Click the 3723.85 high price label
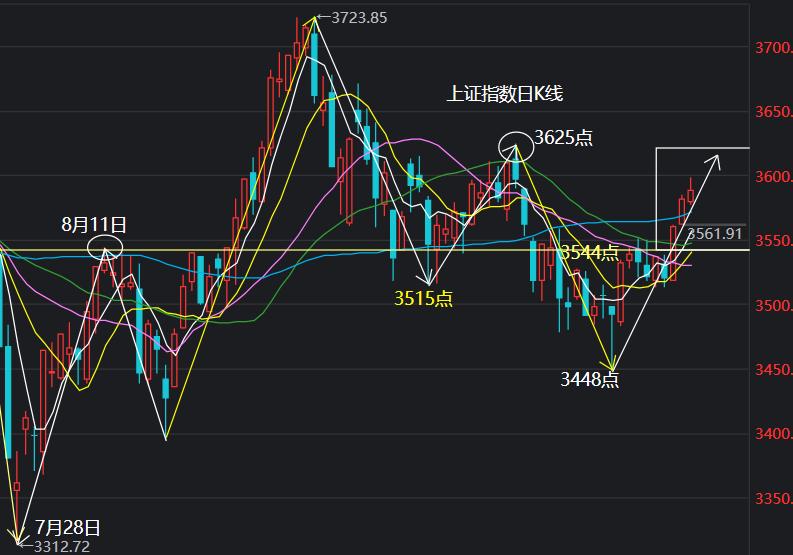 359,18
